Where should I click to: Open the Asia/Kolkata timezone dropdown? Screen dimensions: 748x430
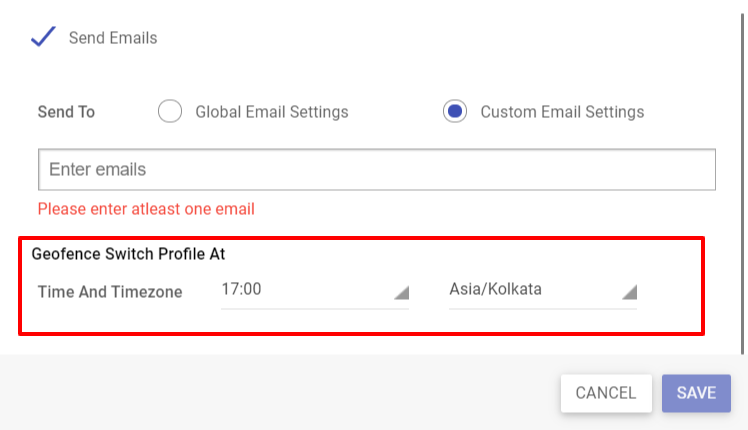(543, 290)
